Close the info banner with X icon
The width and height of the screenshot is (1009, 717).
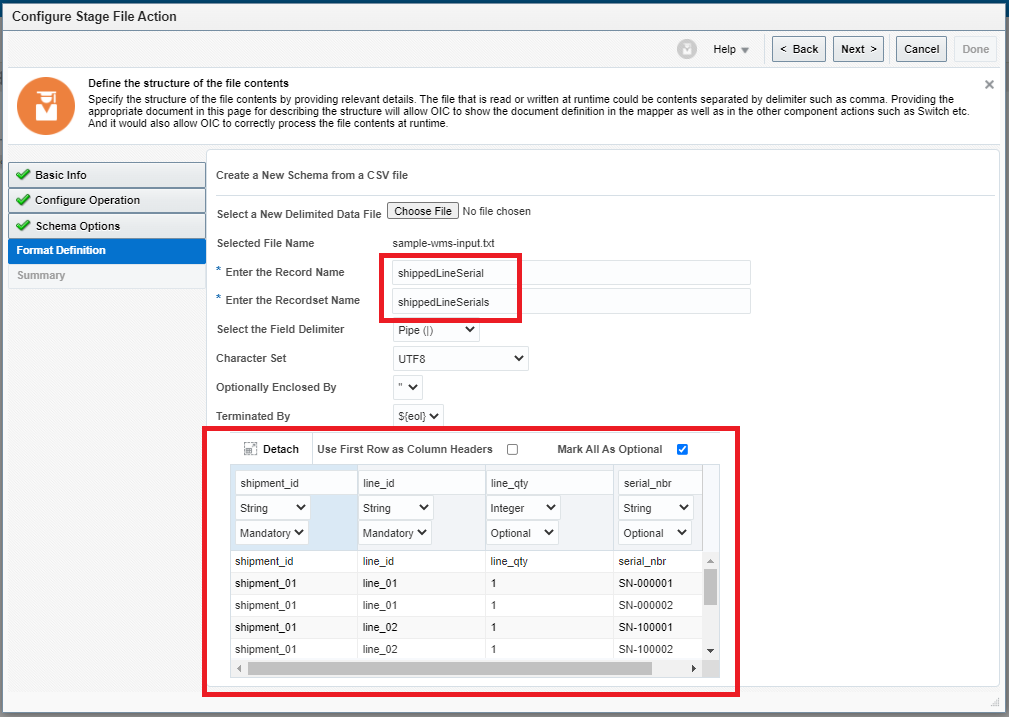989,85
